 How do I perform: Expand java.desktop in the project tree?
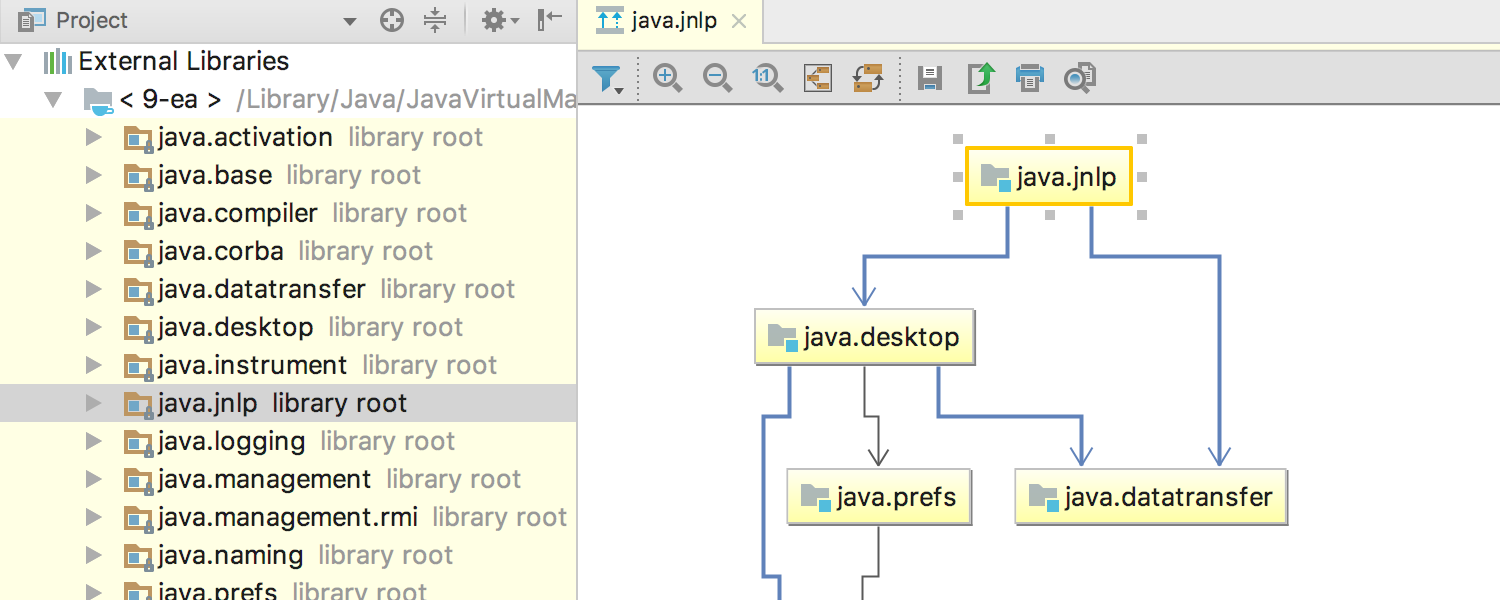pyautogui.click(x=94, y=327)
